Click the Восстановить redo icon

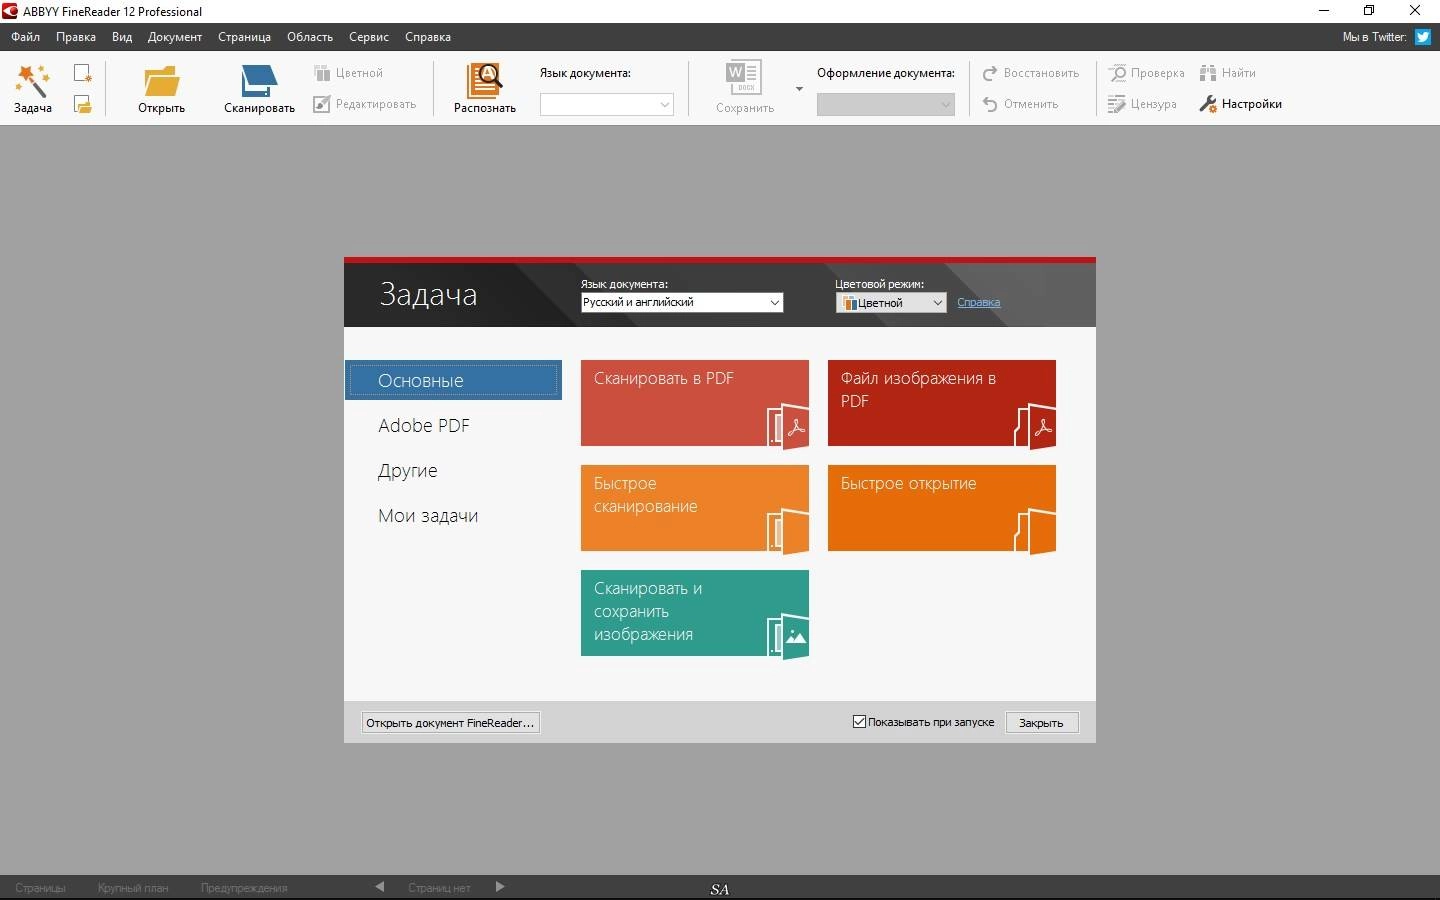[x=990, y=73]
